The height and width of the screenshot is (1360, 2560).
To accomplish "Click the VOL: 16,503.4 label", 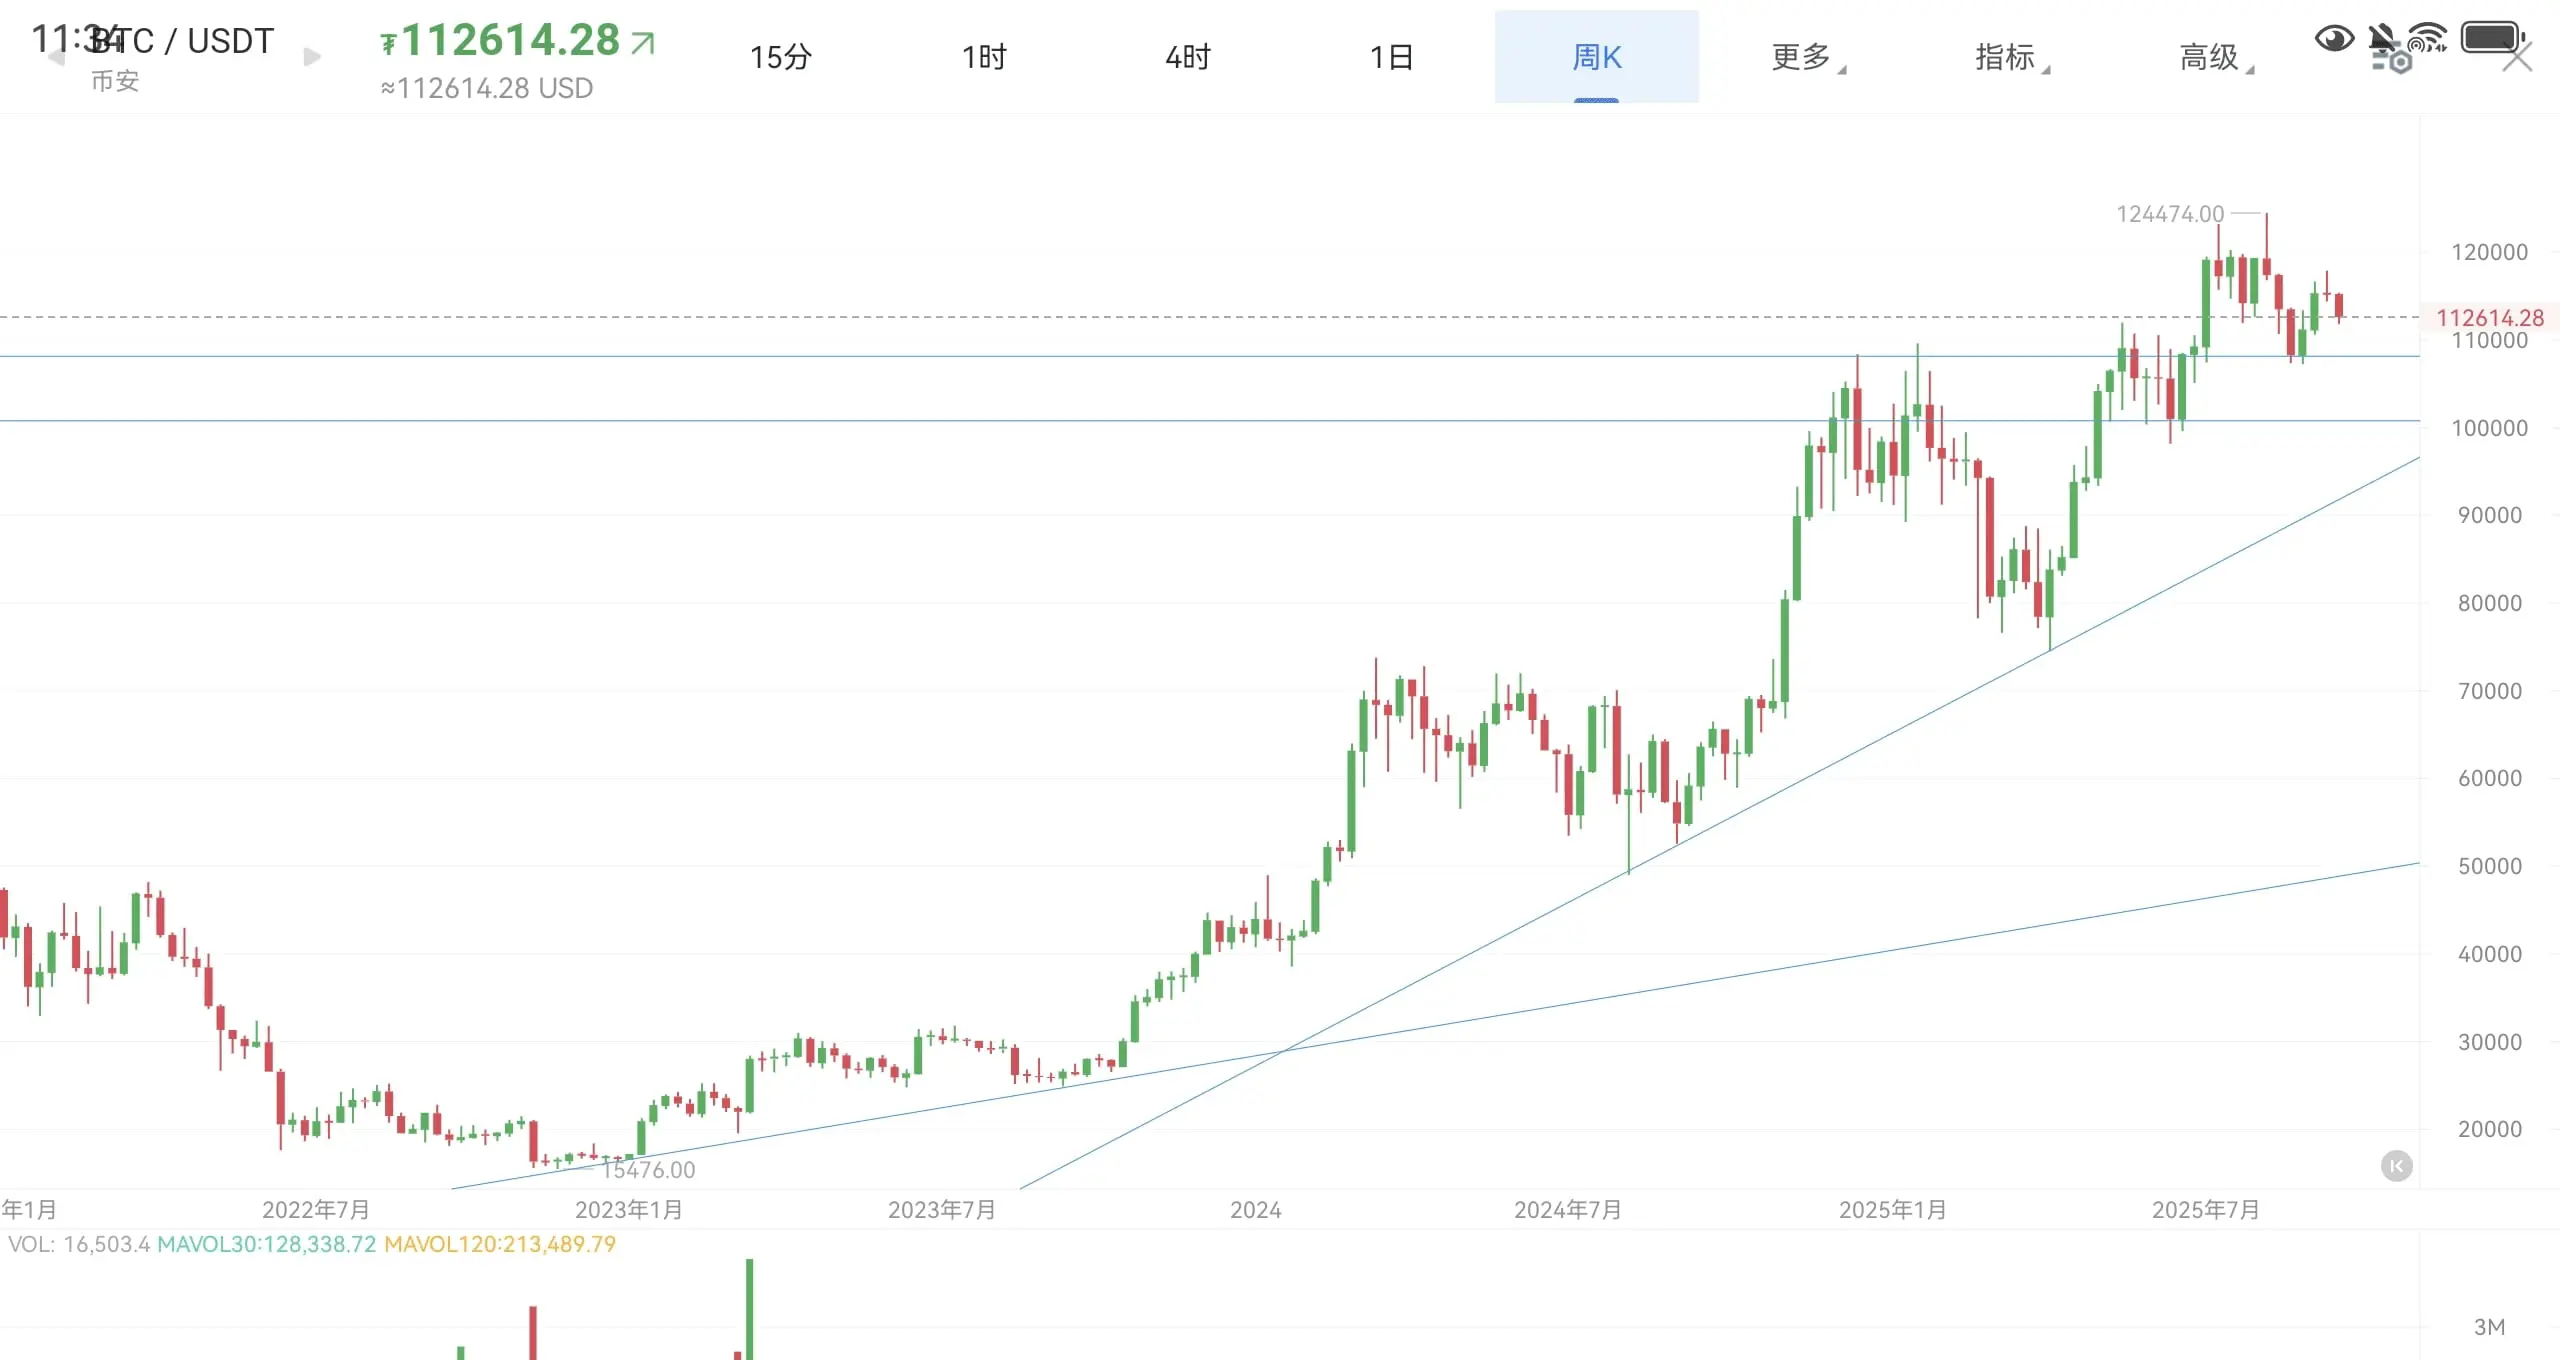I will click(79, 1244).
